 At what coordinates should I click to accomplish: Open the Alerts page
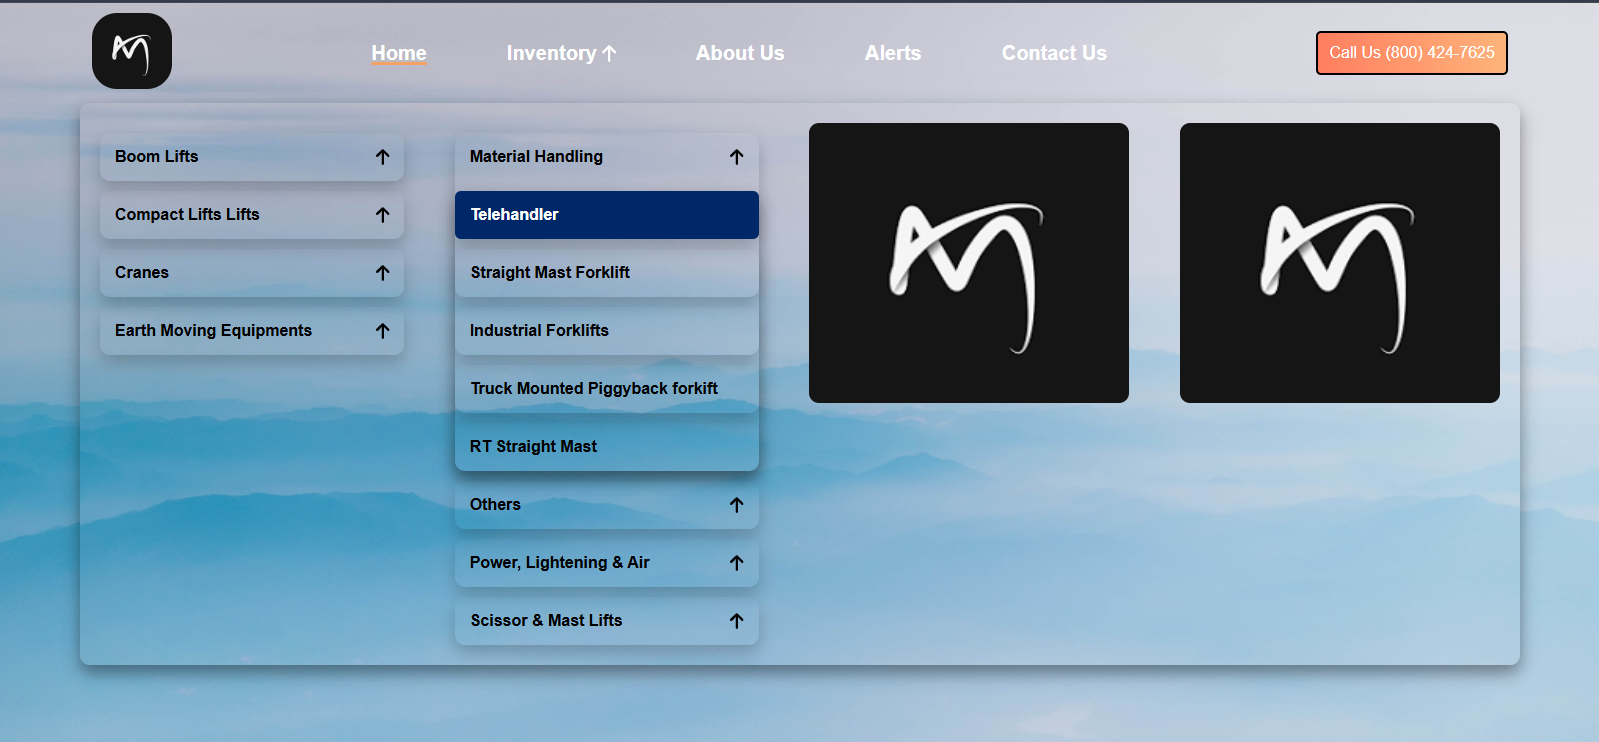coord(893,53)
